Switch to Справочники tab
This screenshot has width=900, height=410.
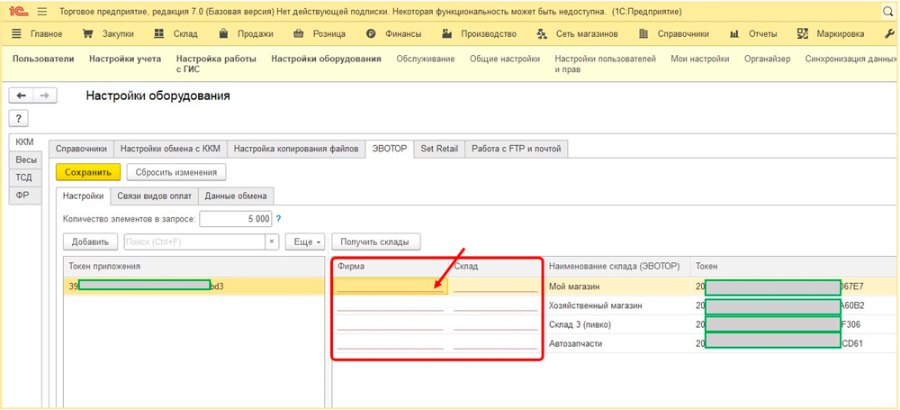click(x=81, y=149)
